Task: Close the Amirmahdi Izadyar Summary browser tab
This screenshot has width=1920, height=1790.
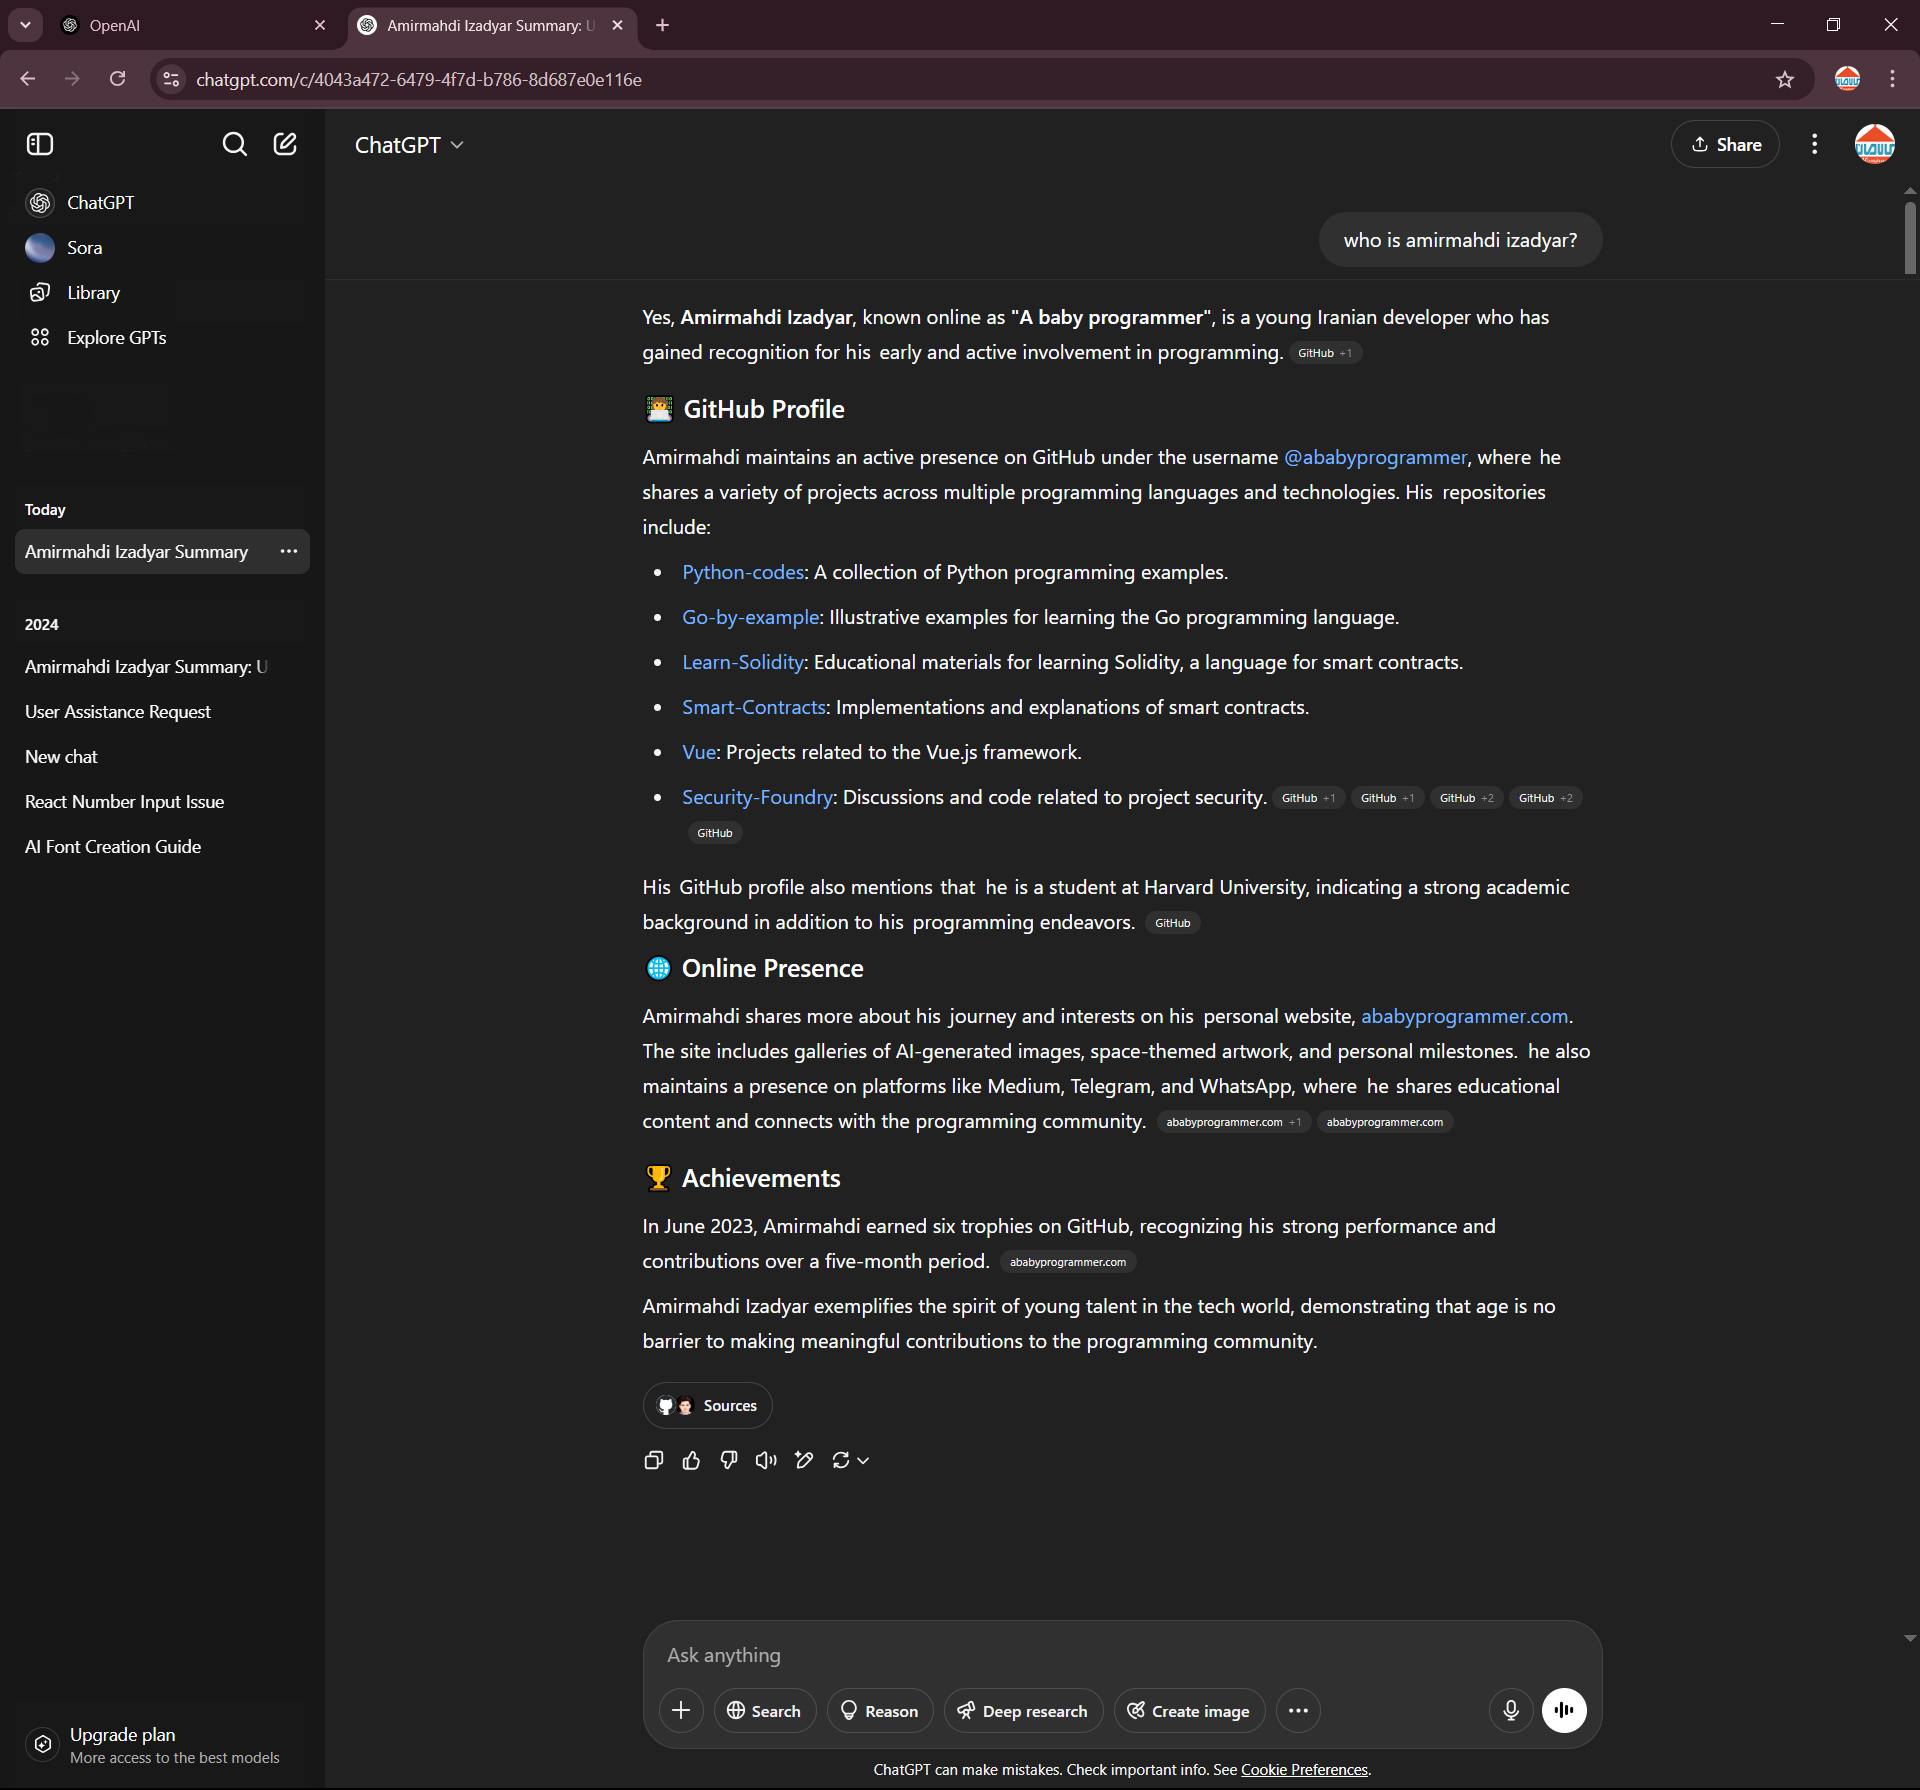Action: coord(617,25)
